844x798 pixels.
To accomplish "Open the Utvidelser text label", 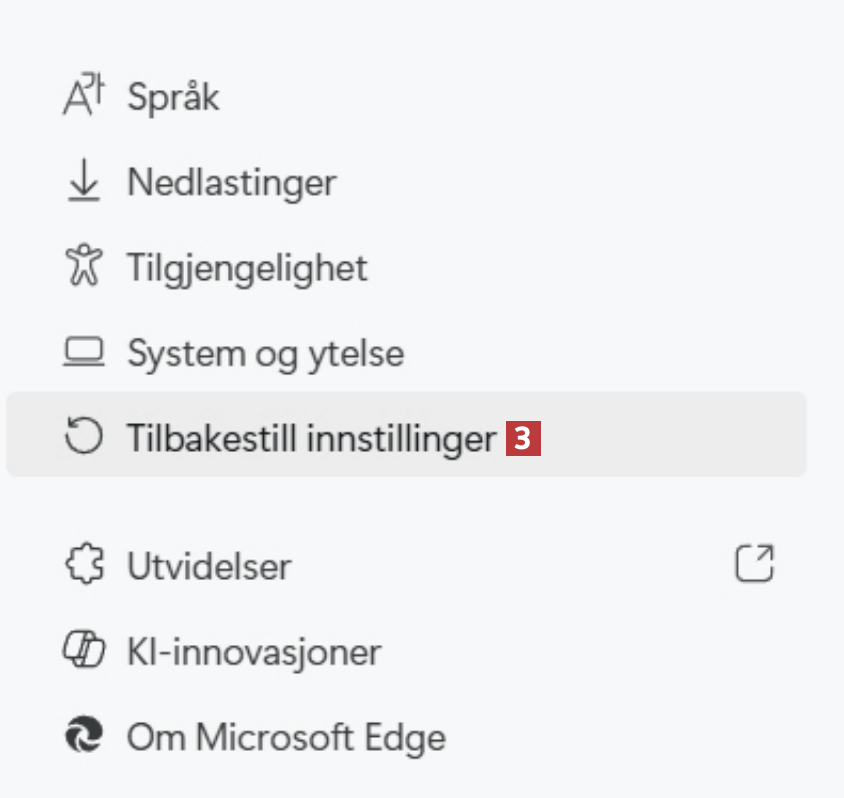I will coord(209,567).
